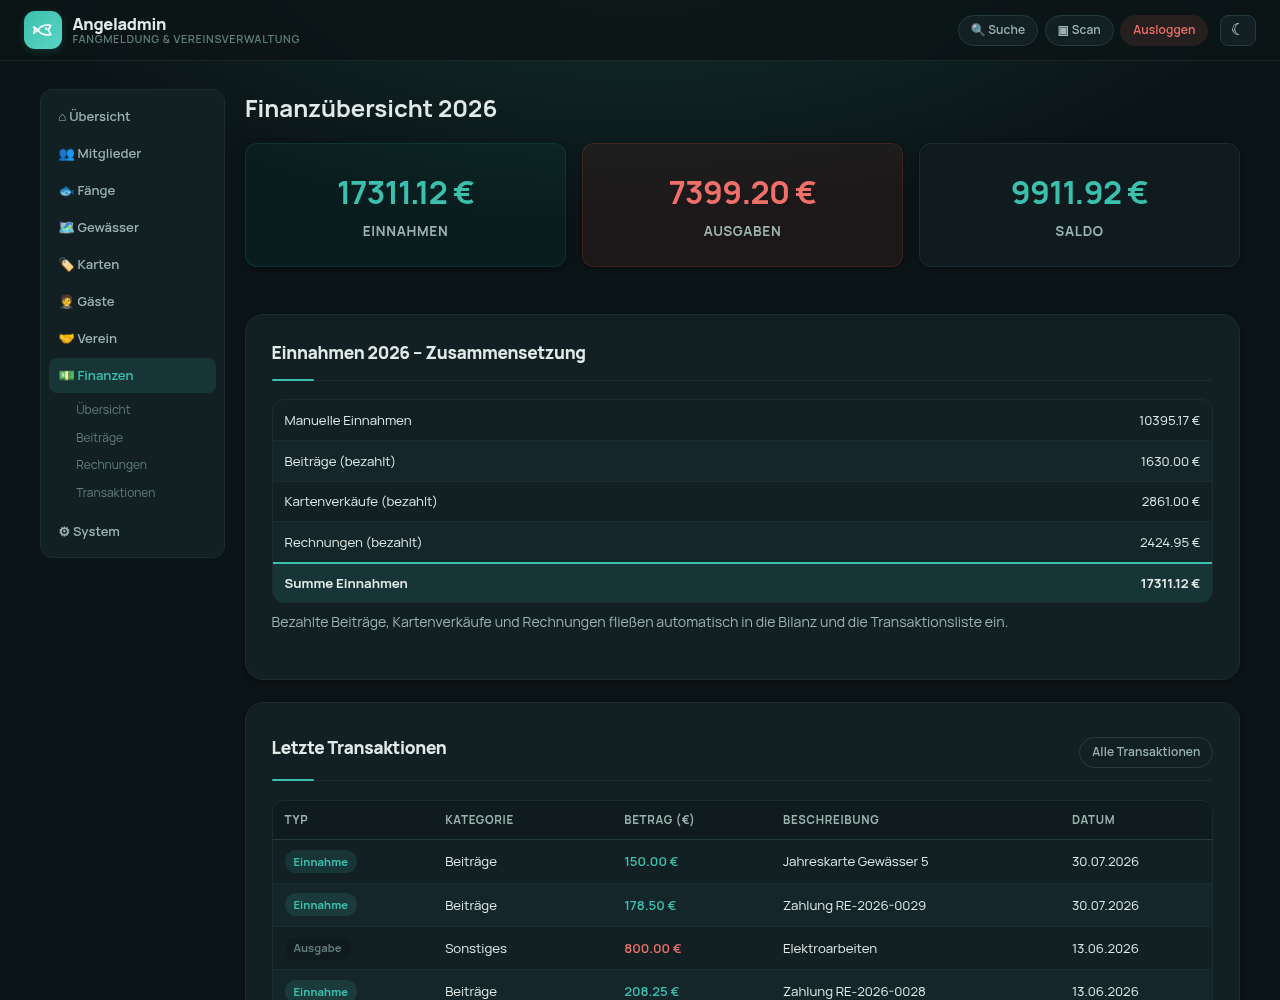Click the description Zahlung RE-2026-0028

pos(854,992)
